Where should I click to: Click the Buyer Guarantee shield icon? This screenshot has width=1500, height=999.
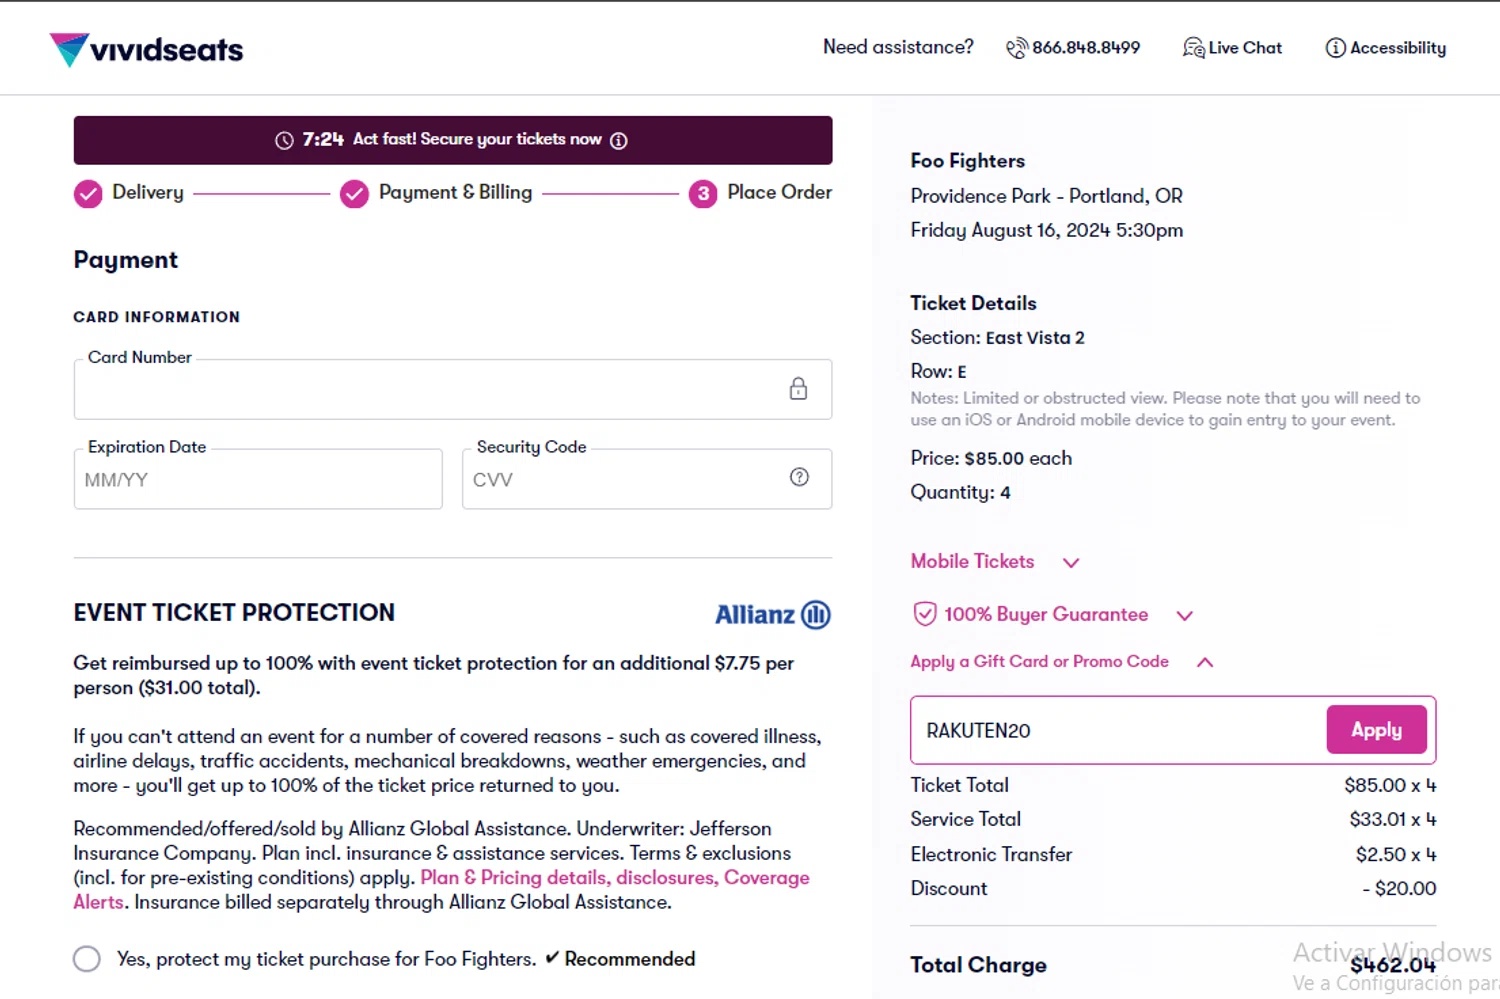click(x=925, y=614)
